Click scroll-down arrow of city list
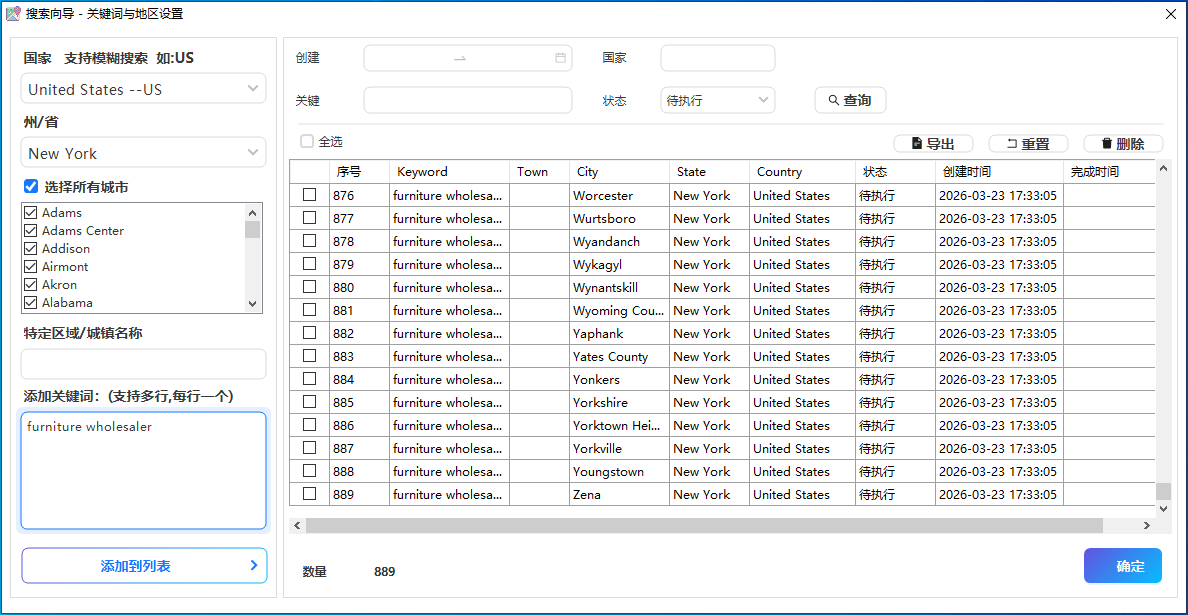This screenshot has width=1188, height=615. pyautogui.click(x=252, y=304)
